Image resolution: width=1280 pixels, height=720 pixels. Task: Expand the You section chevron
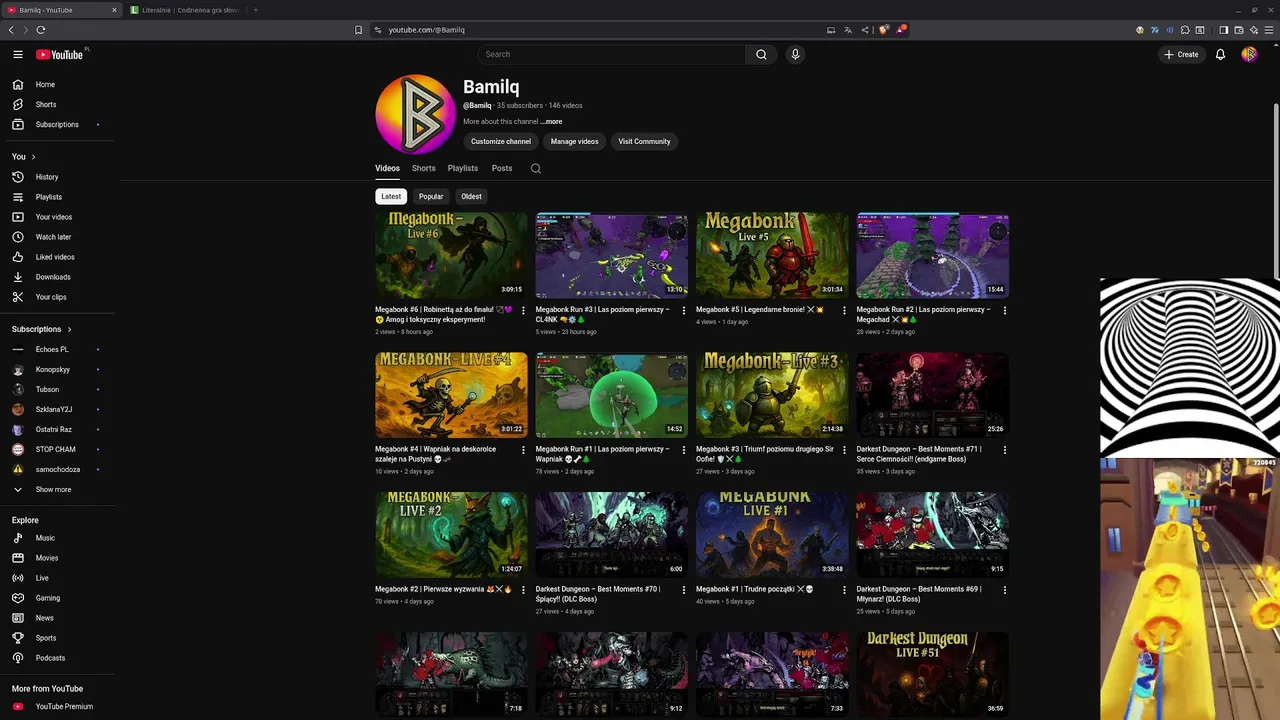[33, 157]
